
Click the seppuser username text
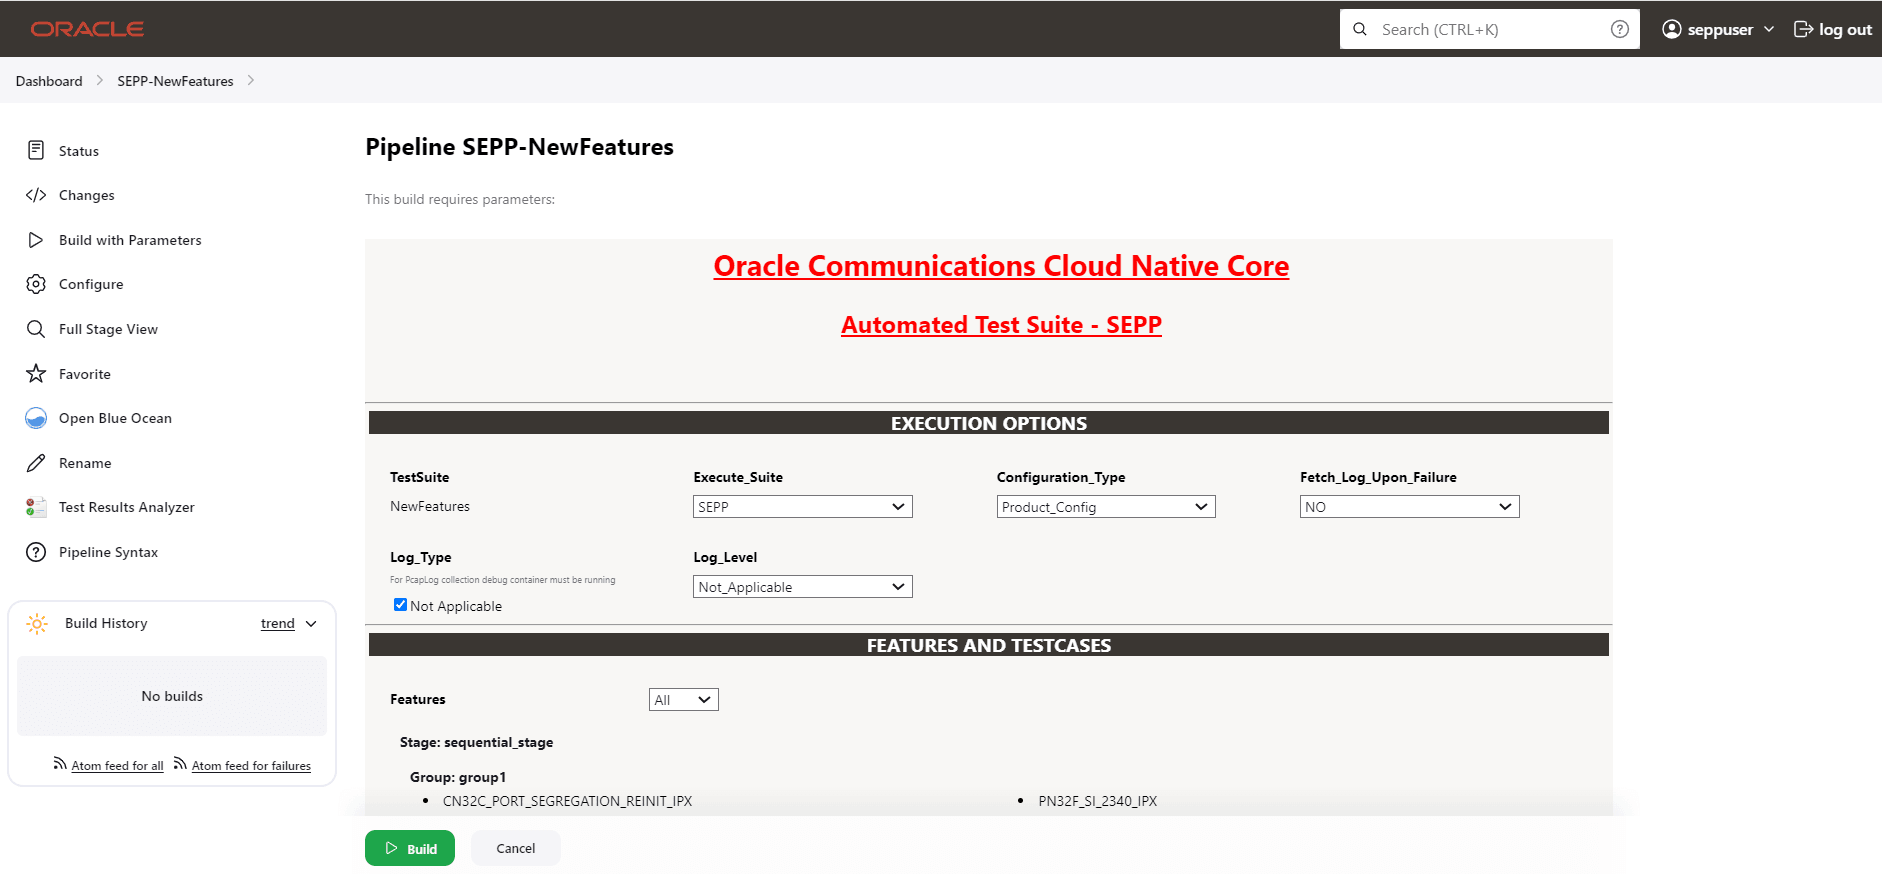pos(1720,29)
